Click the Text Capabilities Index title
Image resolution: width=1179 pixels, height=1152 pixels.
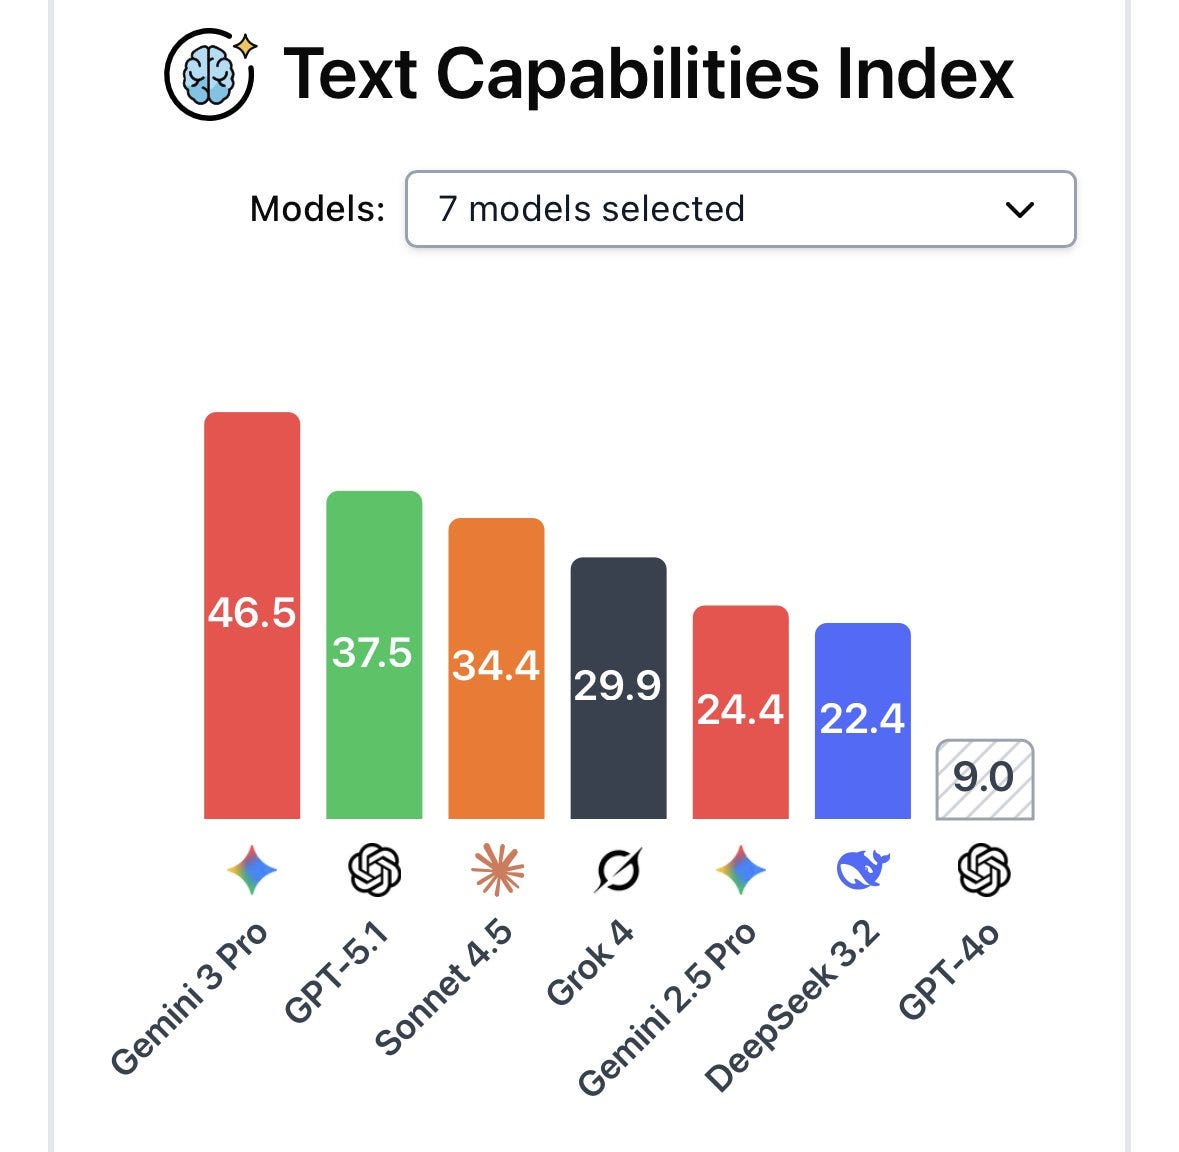[x=648, y=74]
